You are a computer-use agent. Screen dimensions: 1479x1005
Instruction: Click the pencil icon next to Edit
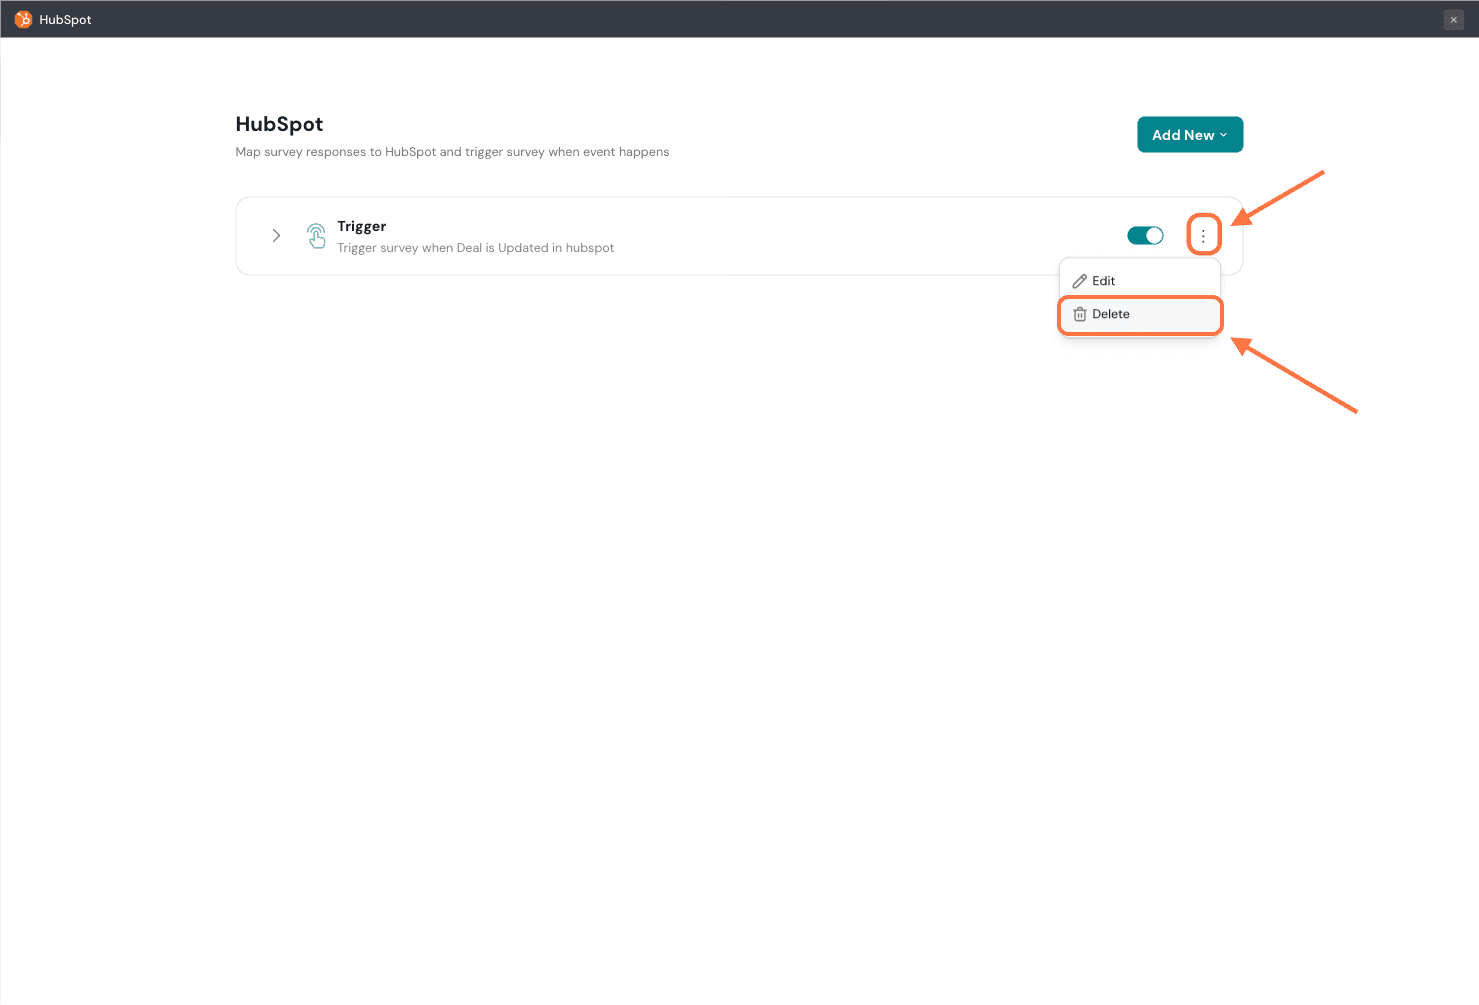[x=1079, y=281]
